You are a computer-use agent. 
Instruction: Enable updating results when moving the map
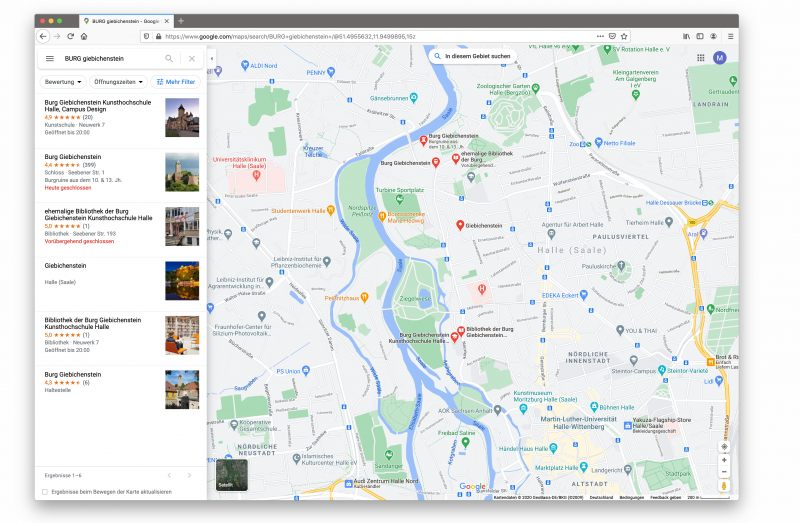[x=45, y=492]
